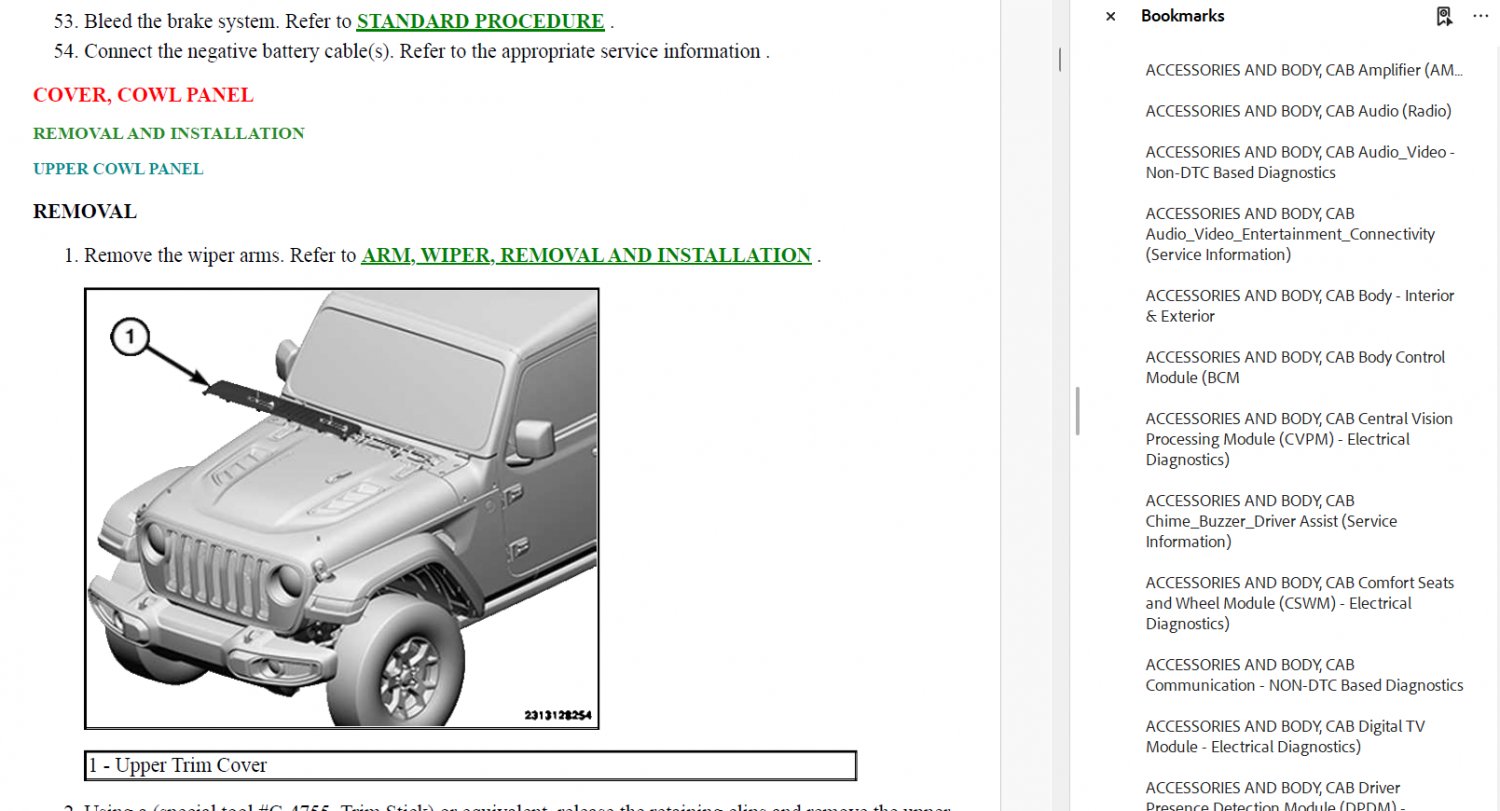Open bookmark CAB Audio_Video_Entertainment_Connectivity (Service Information)

1290,234
